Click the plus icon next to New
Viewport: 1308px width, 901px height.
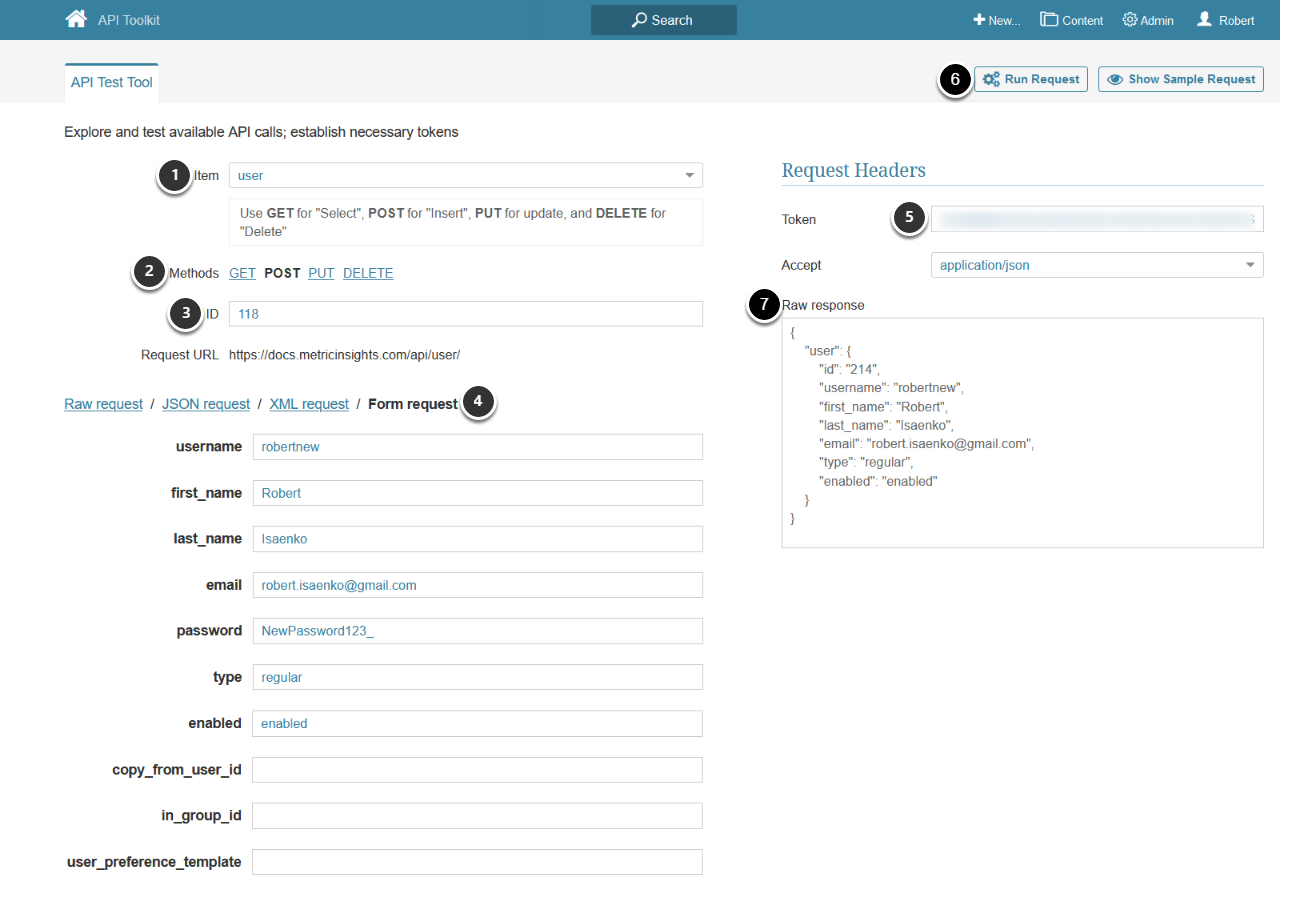(979, 20)
